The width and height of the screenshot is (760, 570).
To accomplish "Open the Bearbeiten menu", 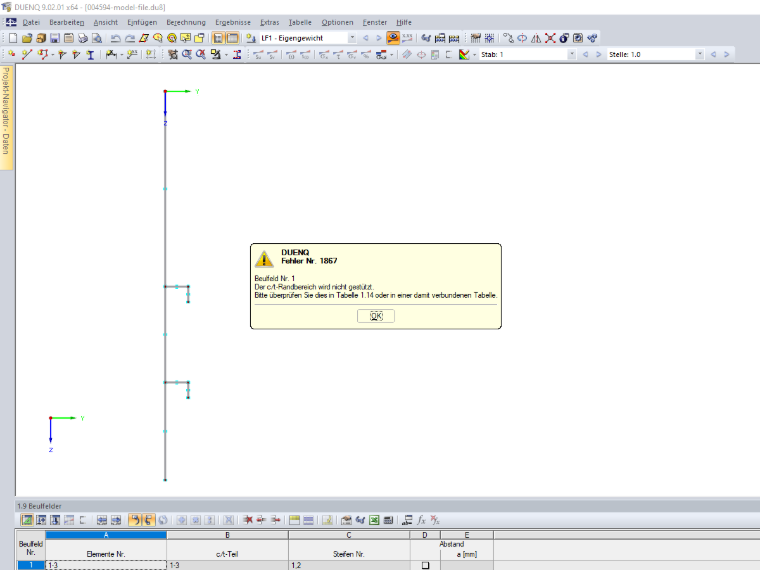I will pos(66,22).
